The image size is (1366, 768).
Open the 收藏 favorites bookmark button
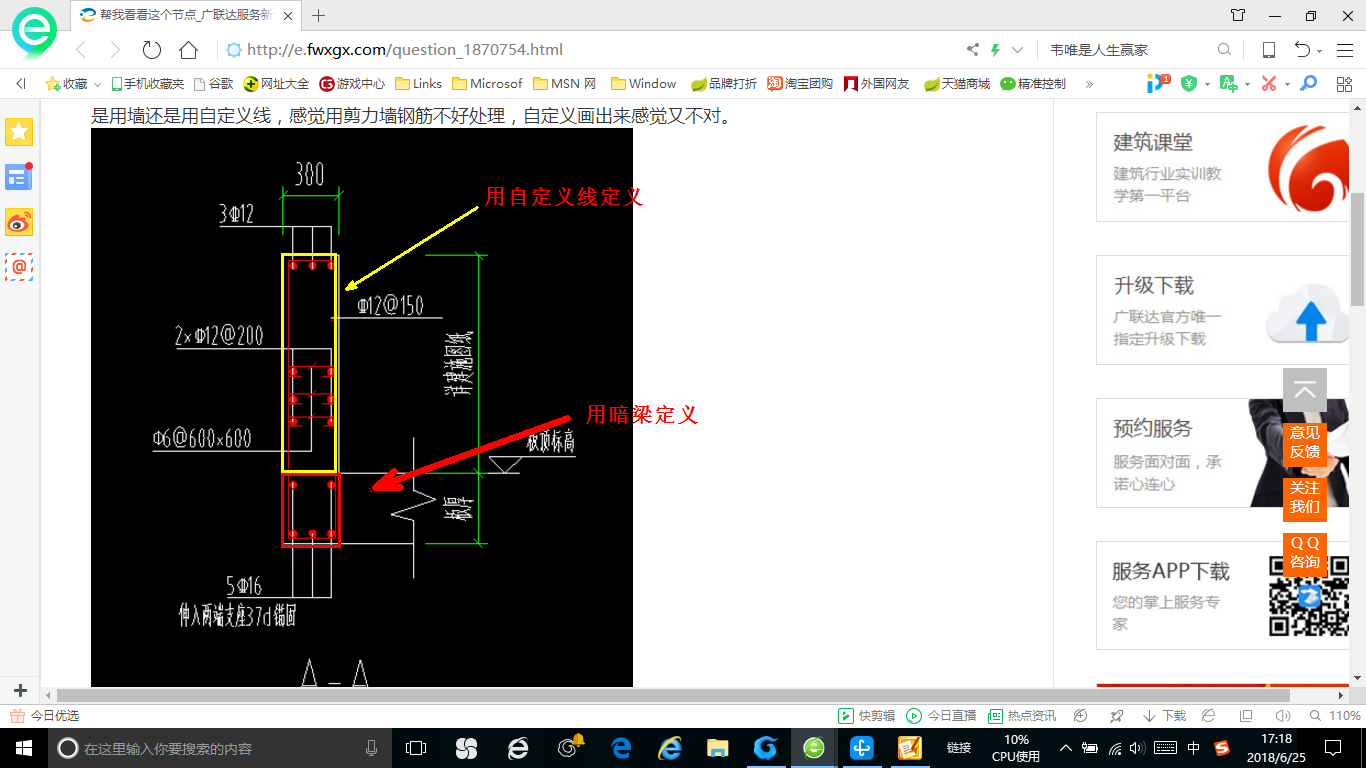67,84
